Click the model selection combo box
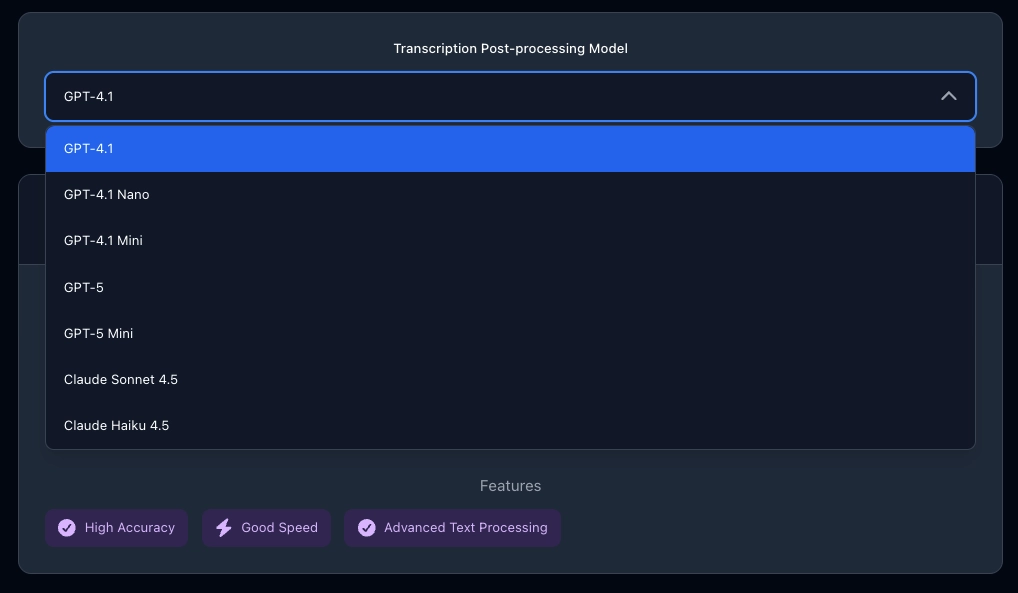Screen dimensions: 1018x593 510,96
